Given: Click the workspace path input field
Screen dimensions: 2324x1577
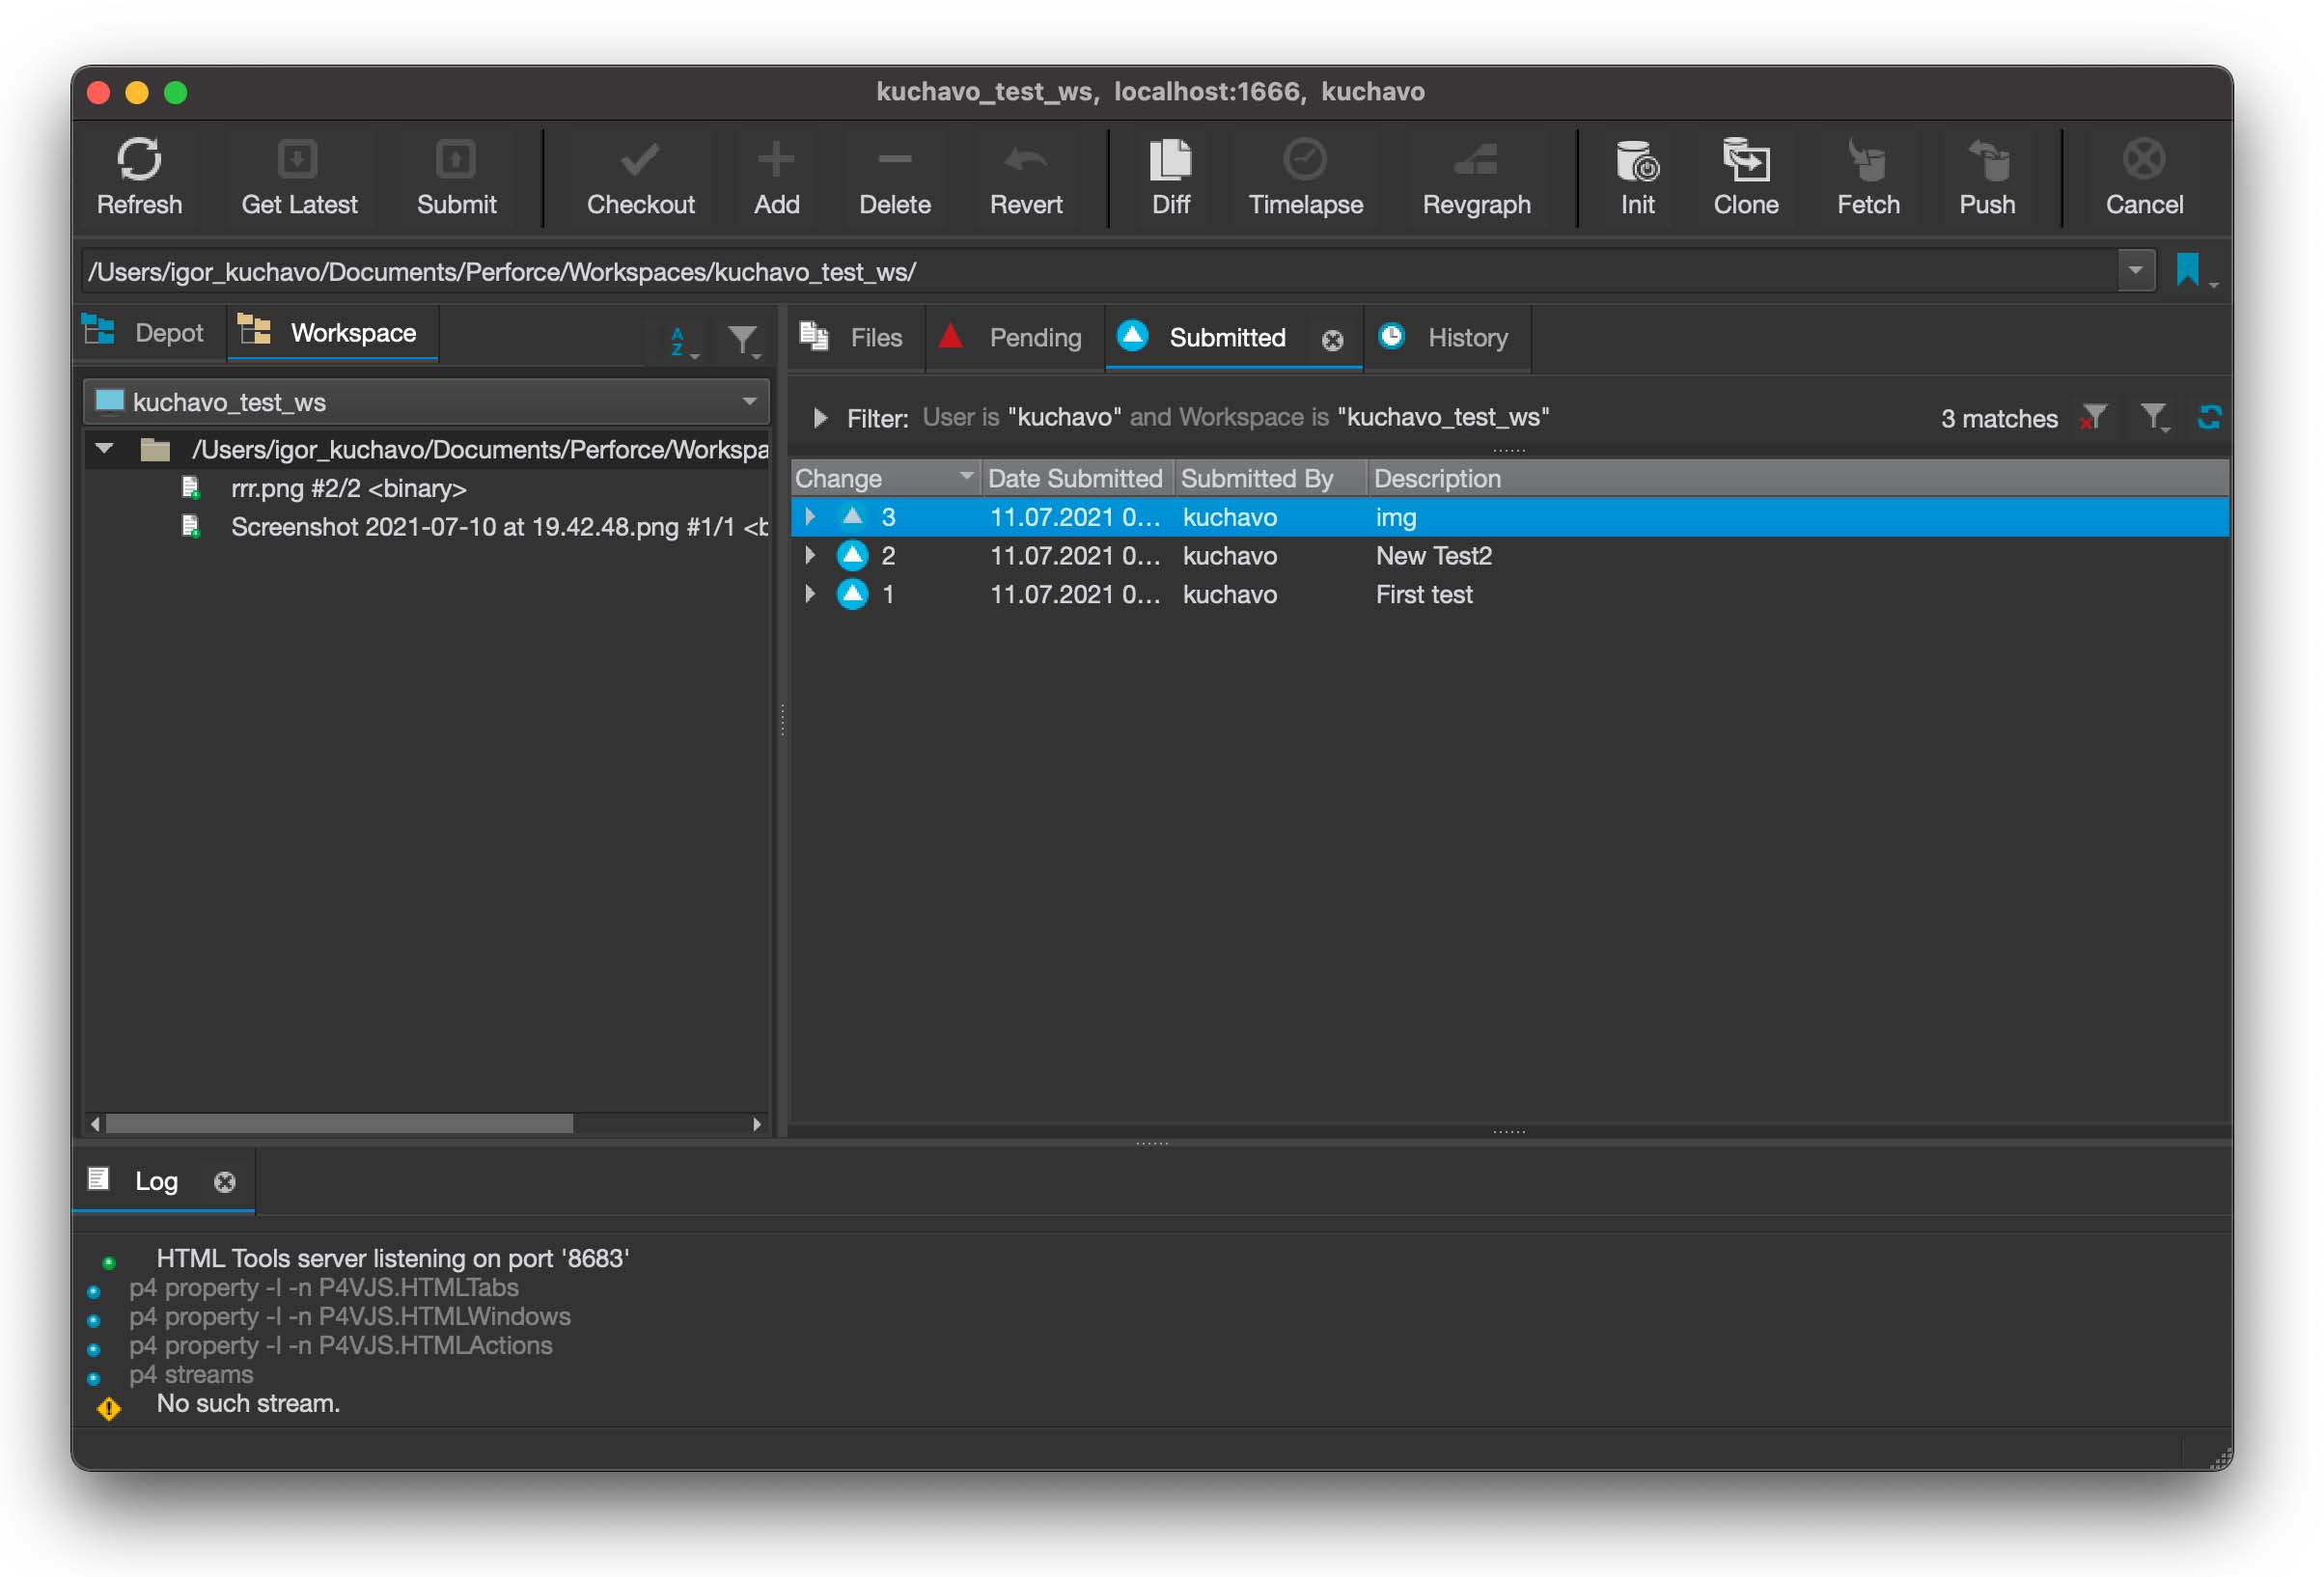Looking at the screenshot, I should tap(1098, 271).
